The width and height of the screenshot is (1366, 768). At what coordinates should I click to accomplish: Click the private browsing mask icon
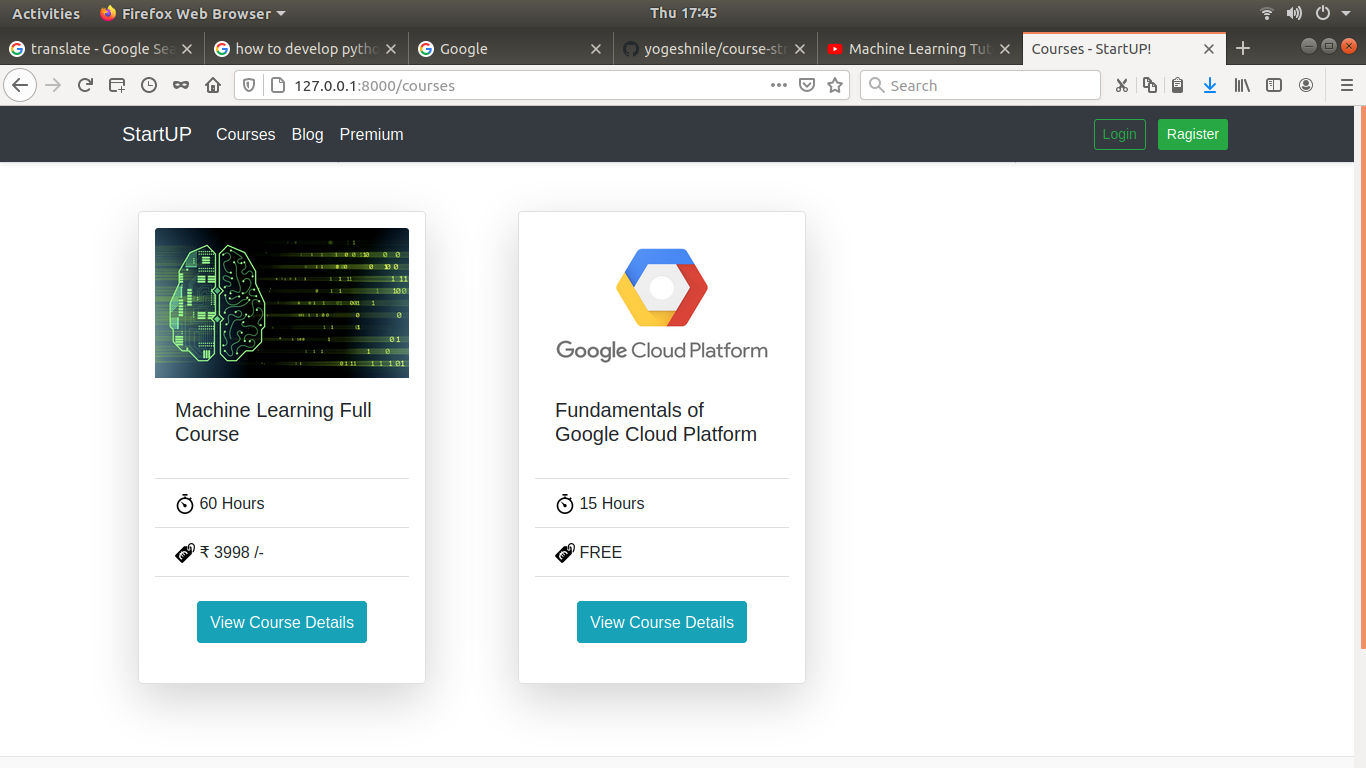tap(180, 85)
